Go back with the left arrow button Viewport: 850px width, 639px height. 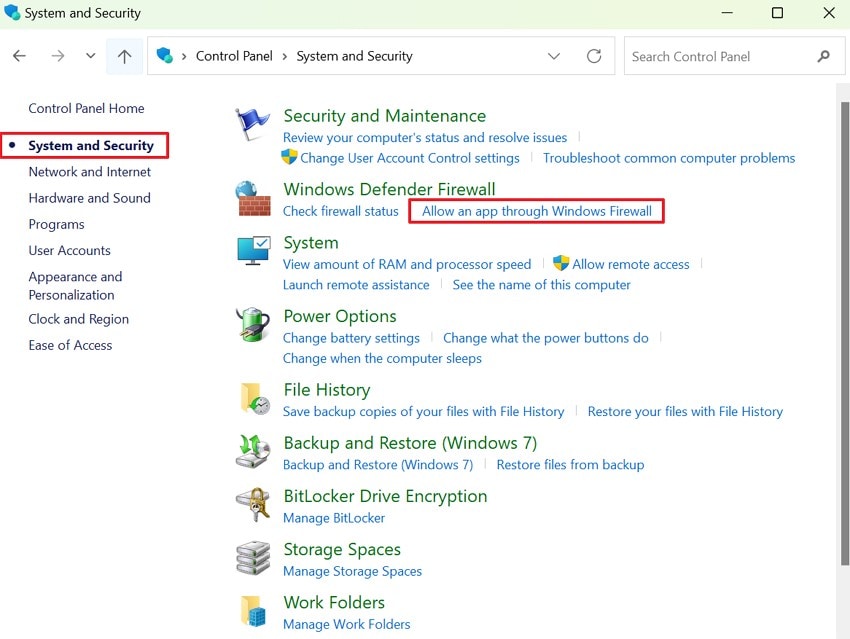point(20,56)
